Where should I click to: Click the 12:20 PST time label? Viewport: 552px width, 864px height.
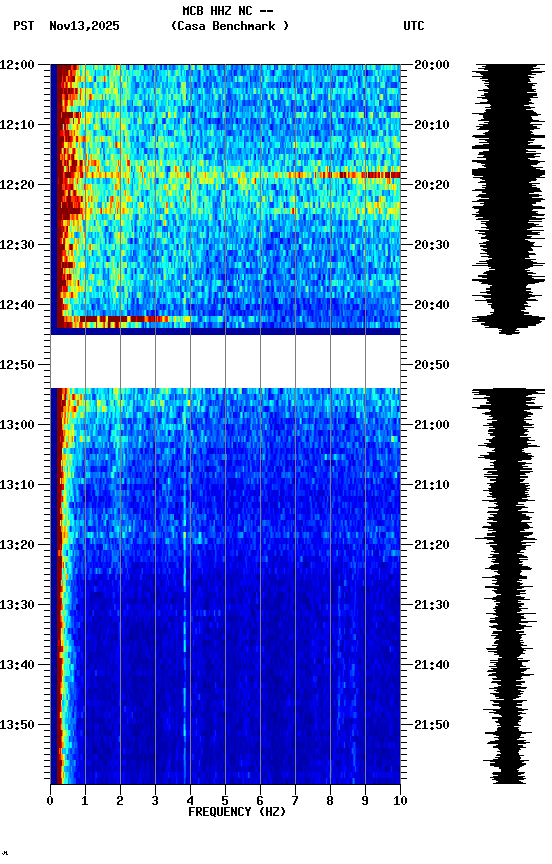17,185
